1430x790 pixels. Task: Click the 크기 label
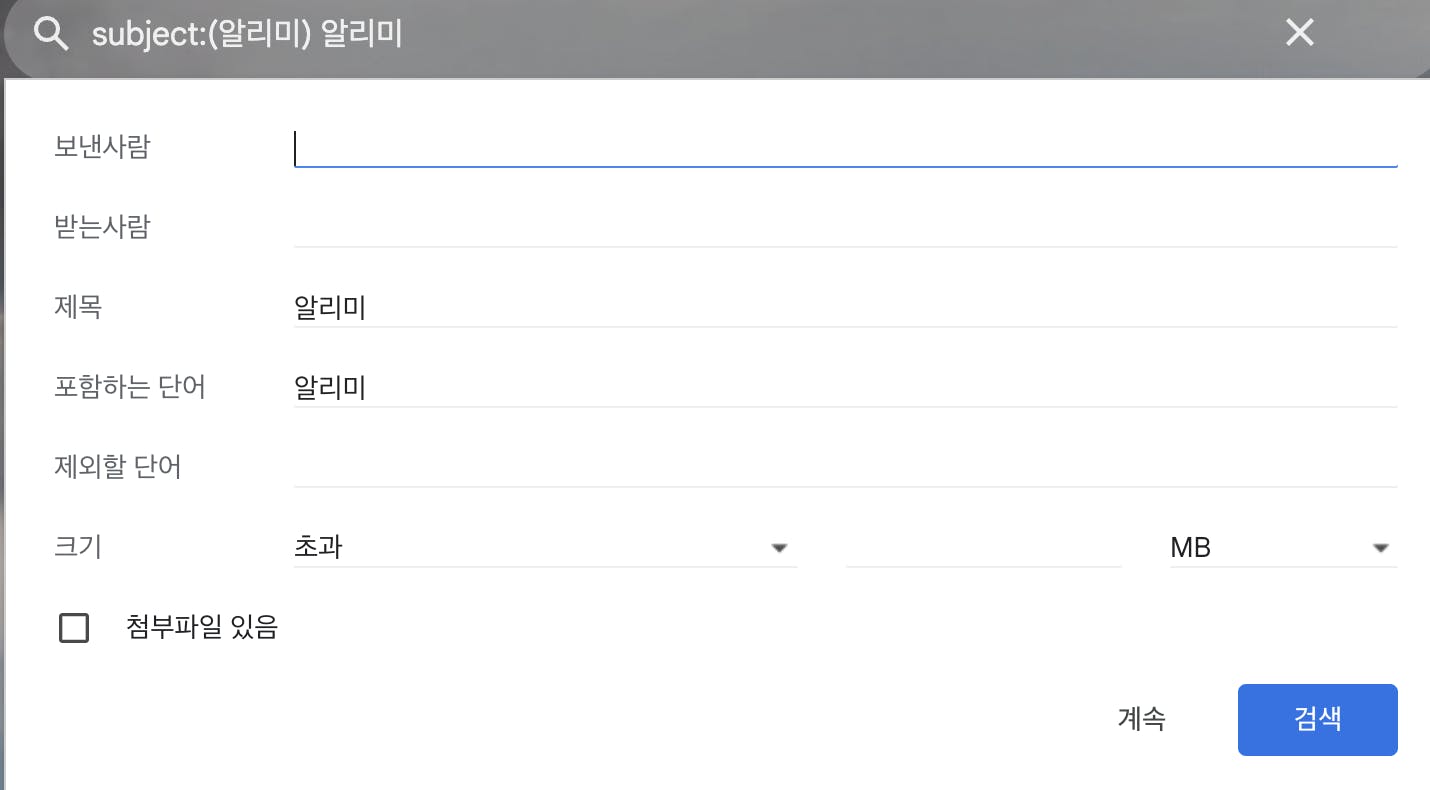point(78,547)
